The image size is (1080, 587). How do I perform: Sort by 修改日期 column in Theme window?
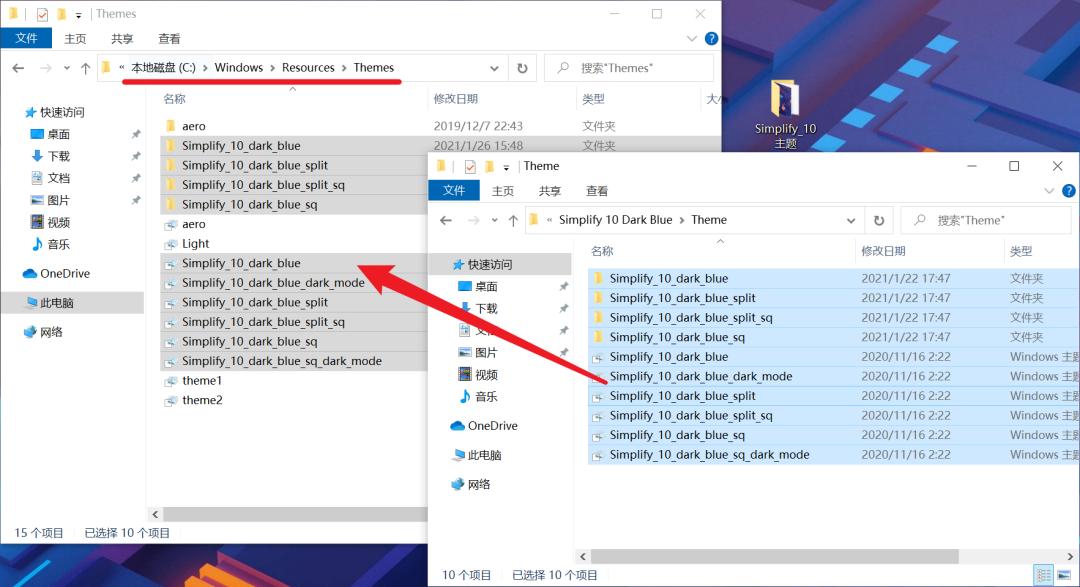tap(883, 251)
